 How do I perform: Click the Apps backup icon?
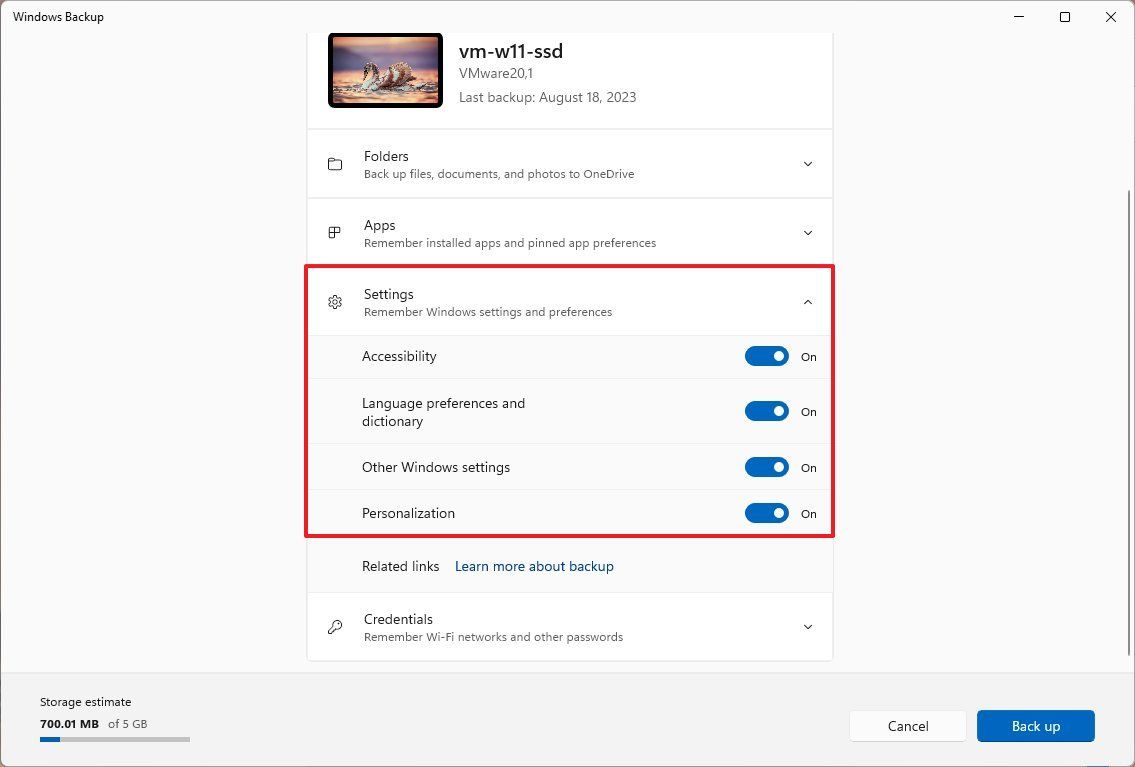(335, 232)
